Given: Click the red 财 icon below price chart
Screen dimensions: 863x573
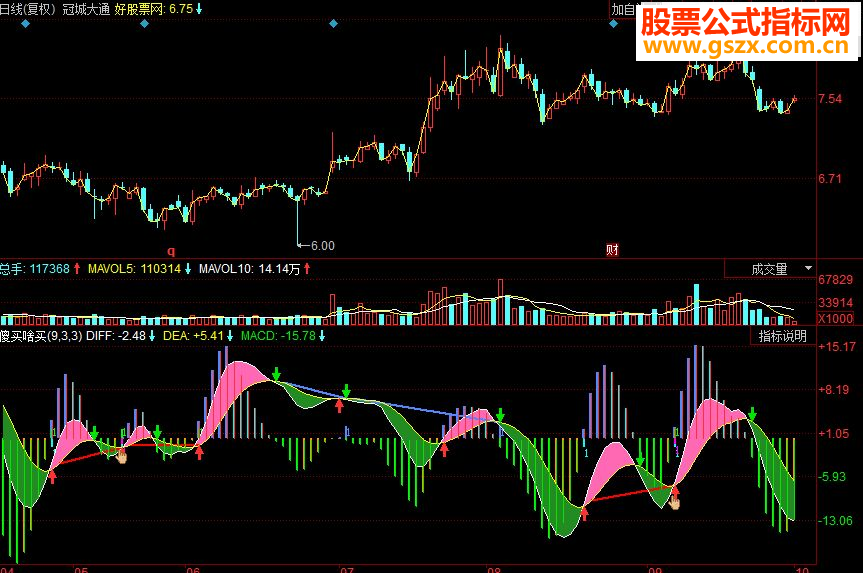Looking at the screenshot, I should (x=612, y=250).
